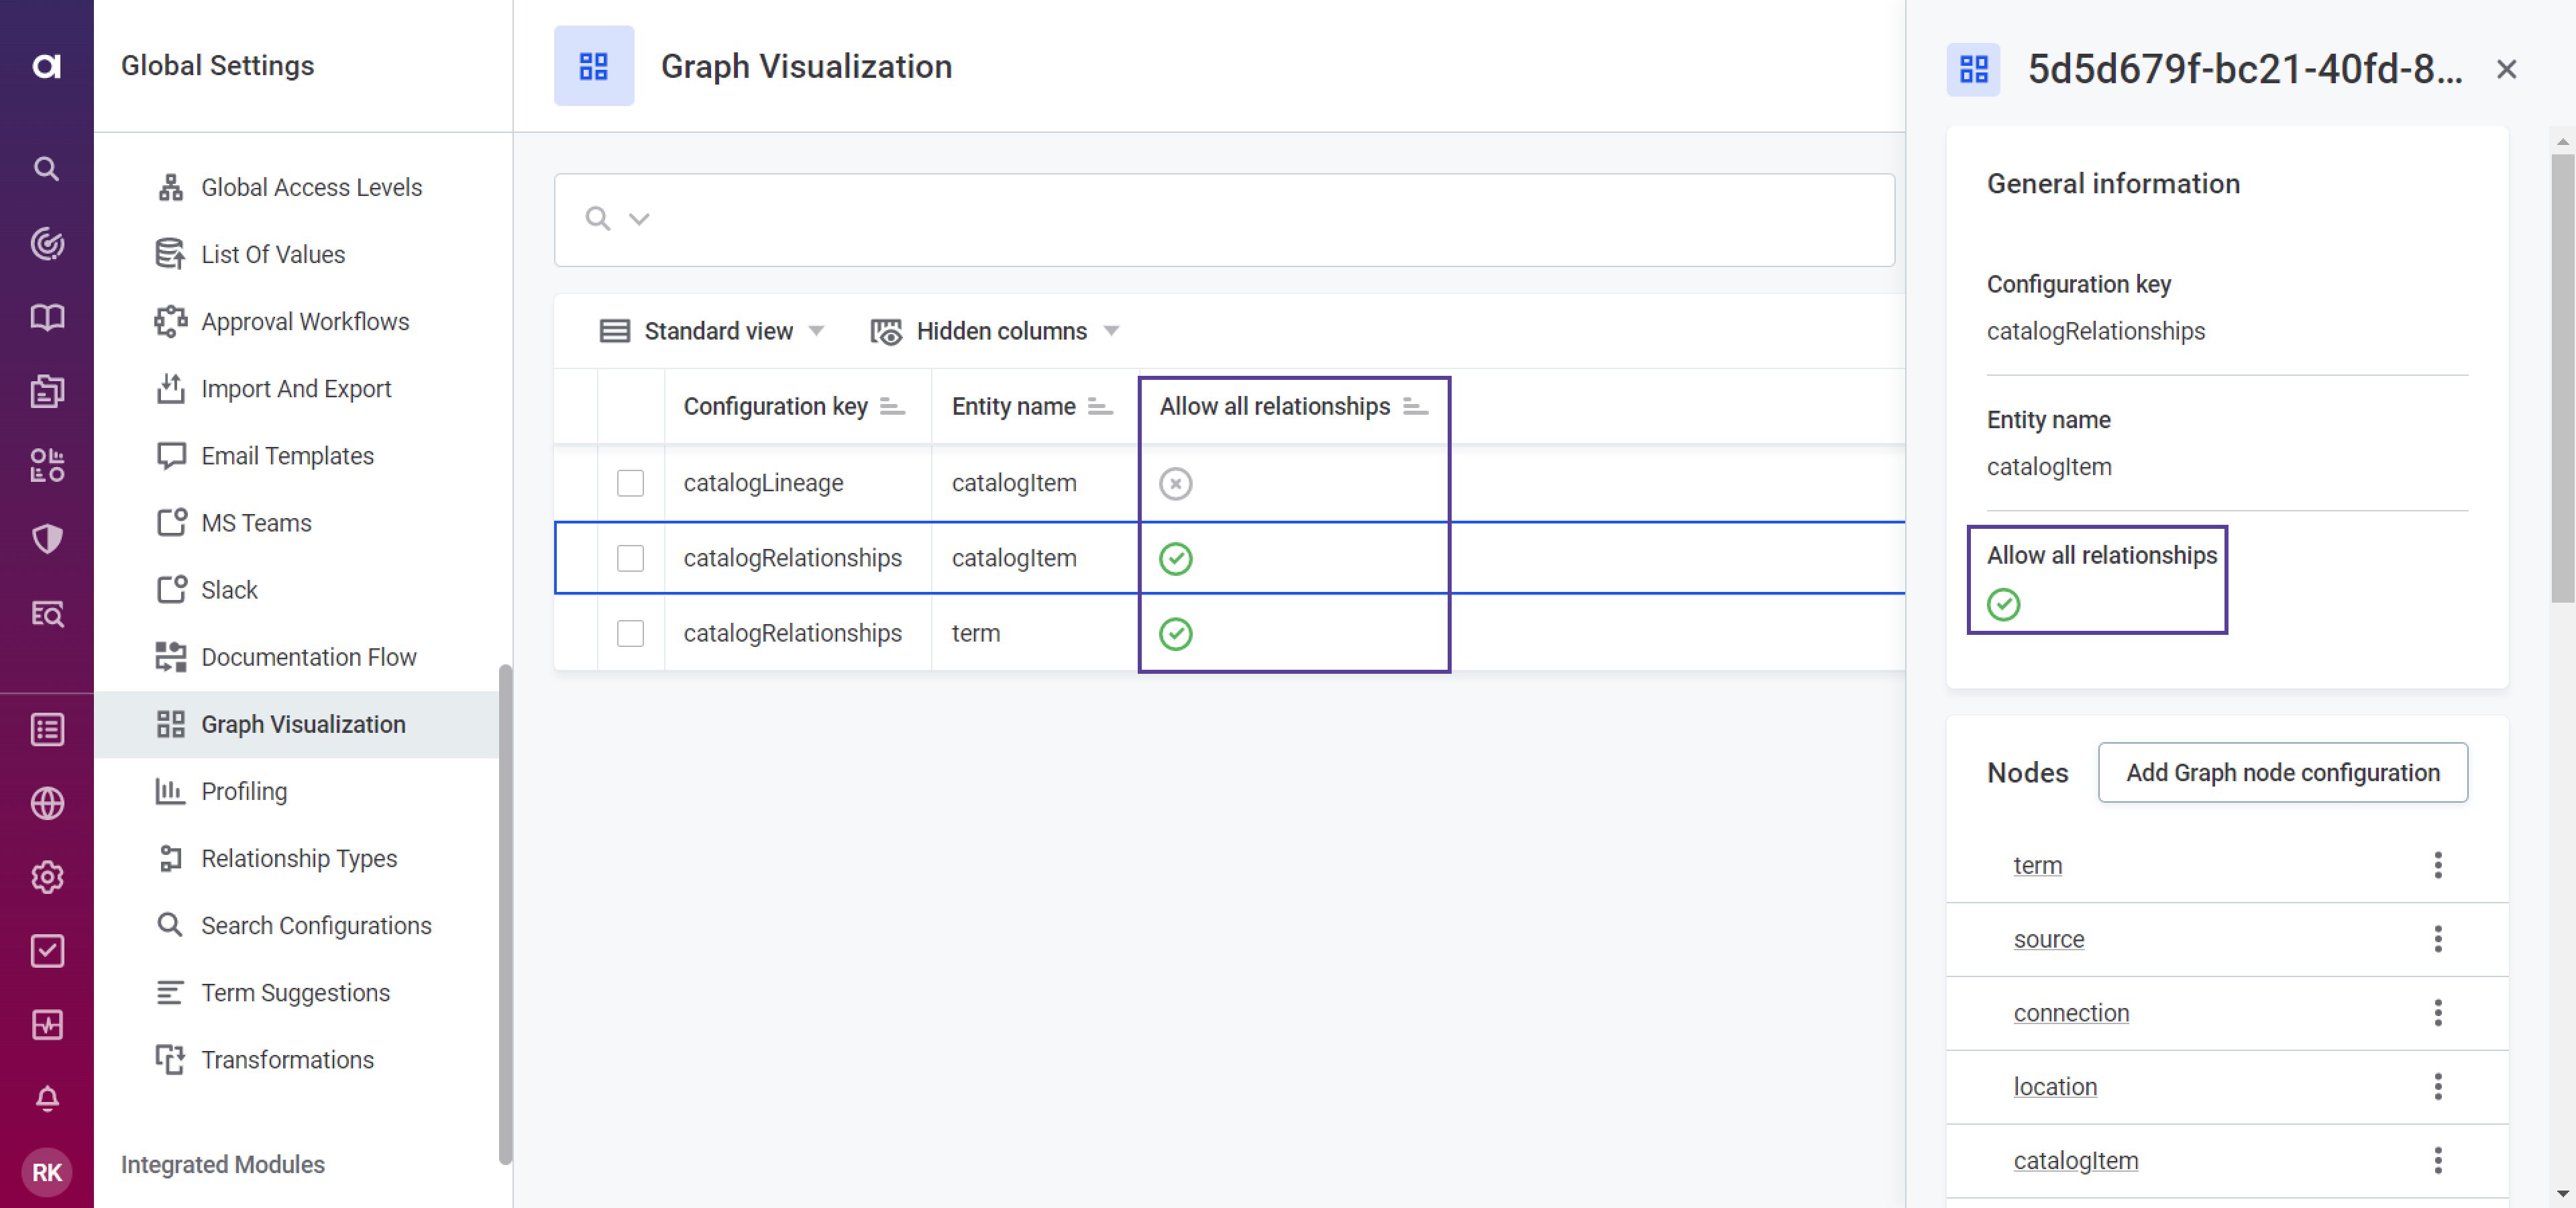Open the globe icon in left rail
Viewport: 2576px width, 1208px height.
[x=46, y=803]
